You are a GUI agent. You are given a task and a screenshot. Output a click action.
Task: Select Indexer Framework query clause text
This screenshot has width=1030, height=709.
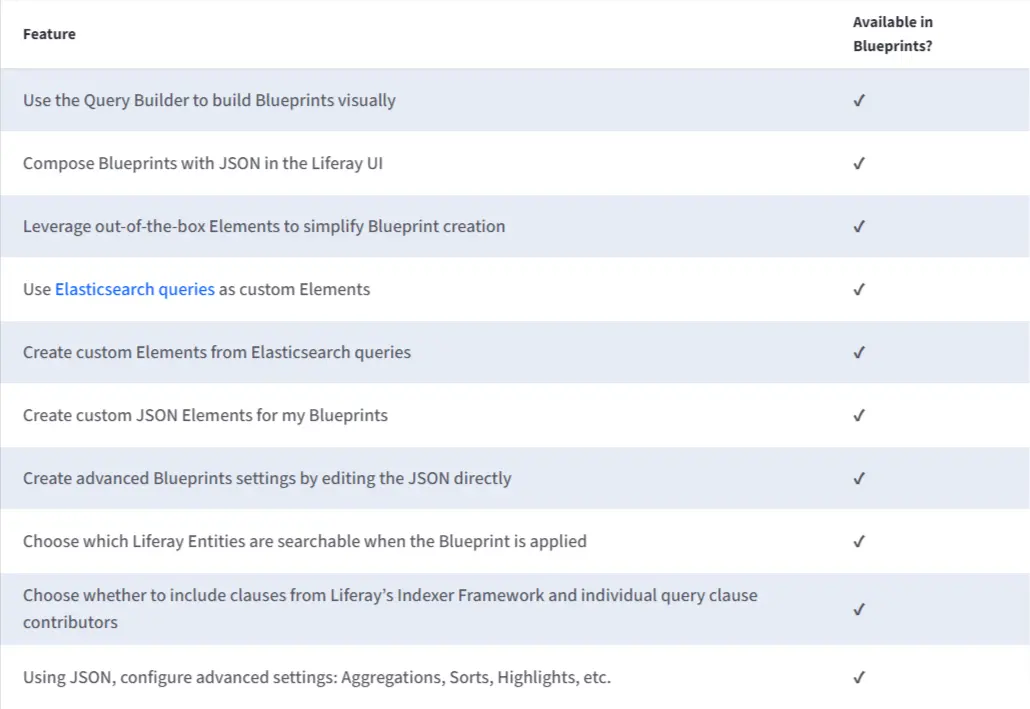[390, 608]
